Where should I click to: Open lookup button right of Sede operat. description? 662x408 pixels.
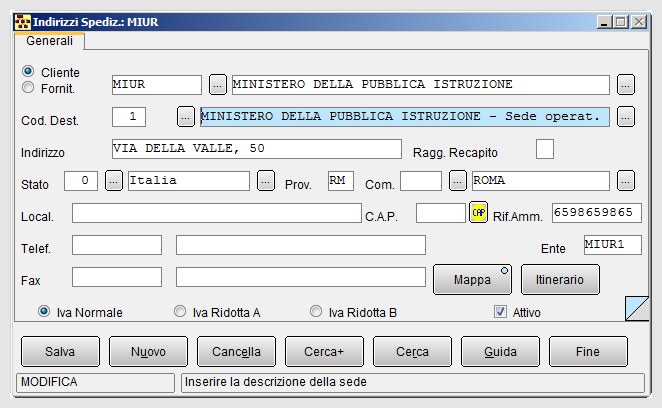[625, 117]
